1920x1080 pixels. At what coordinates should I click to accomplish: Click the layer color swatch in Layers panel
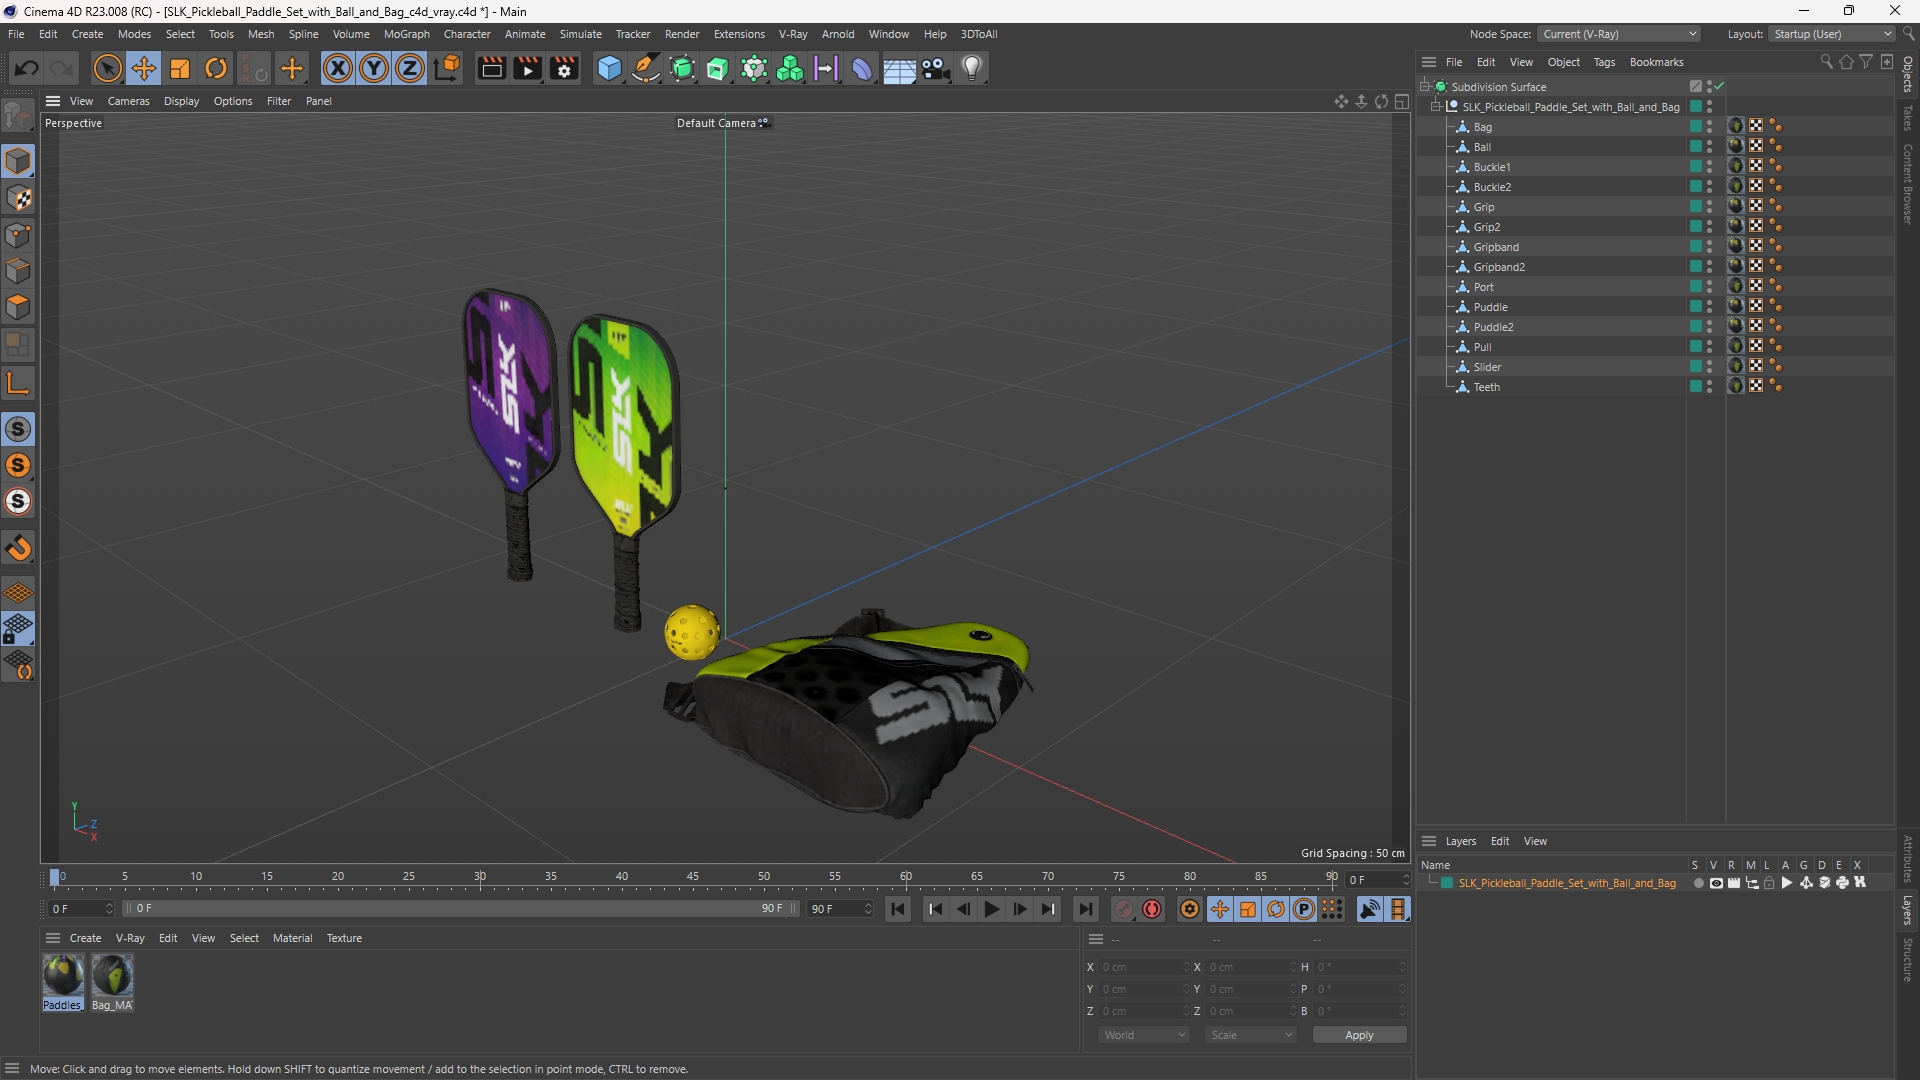coord(1446,883)
